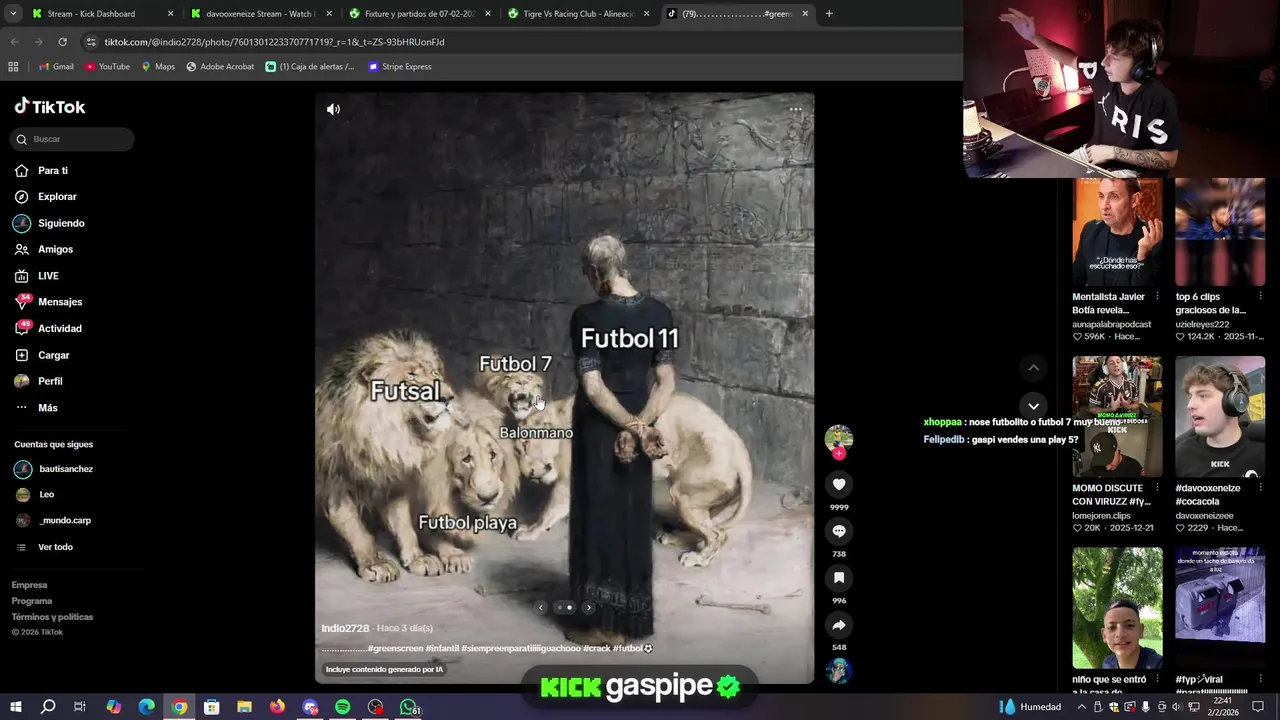Viewport: 1280px width, 720px height.
Task: Focus the Buscar search field
Action: 72,139
